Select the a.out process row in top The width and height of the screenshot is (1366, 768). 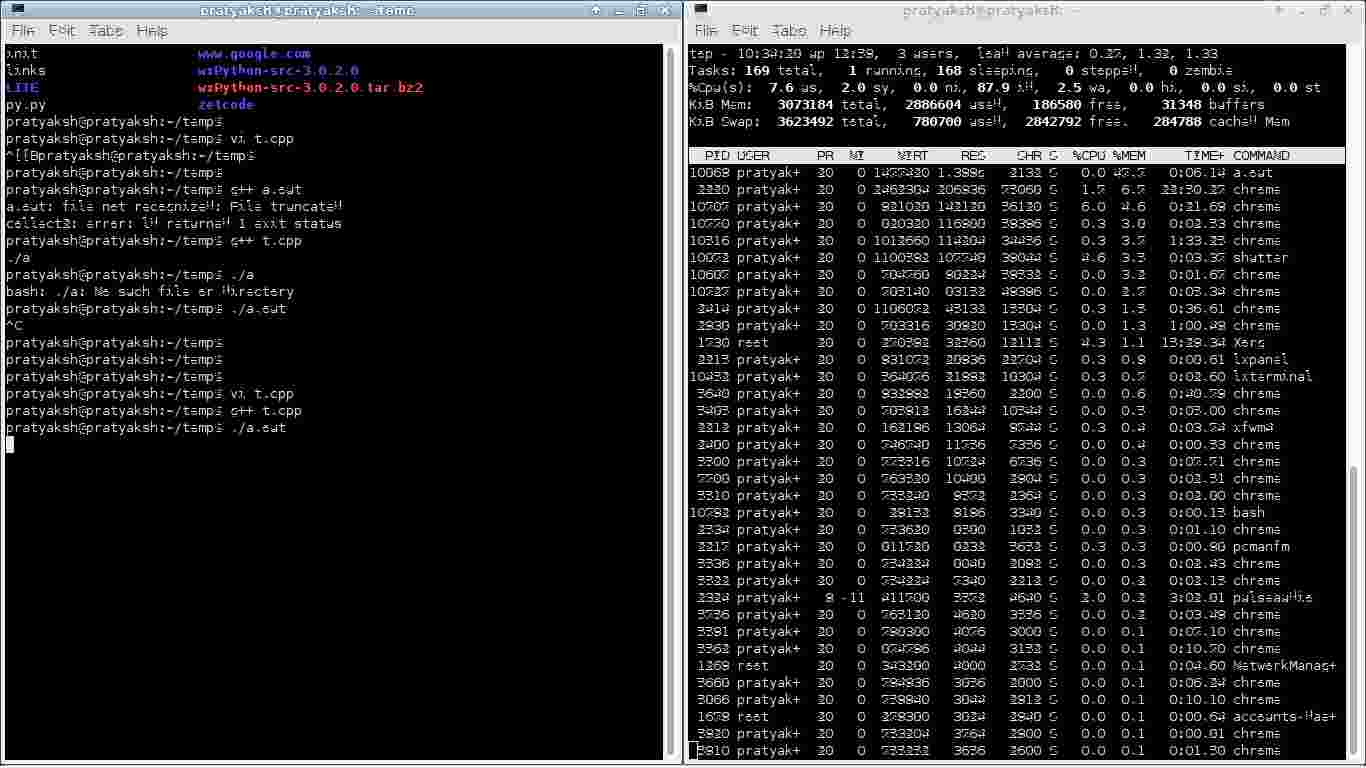pos(1017,172)
